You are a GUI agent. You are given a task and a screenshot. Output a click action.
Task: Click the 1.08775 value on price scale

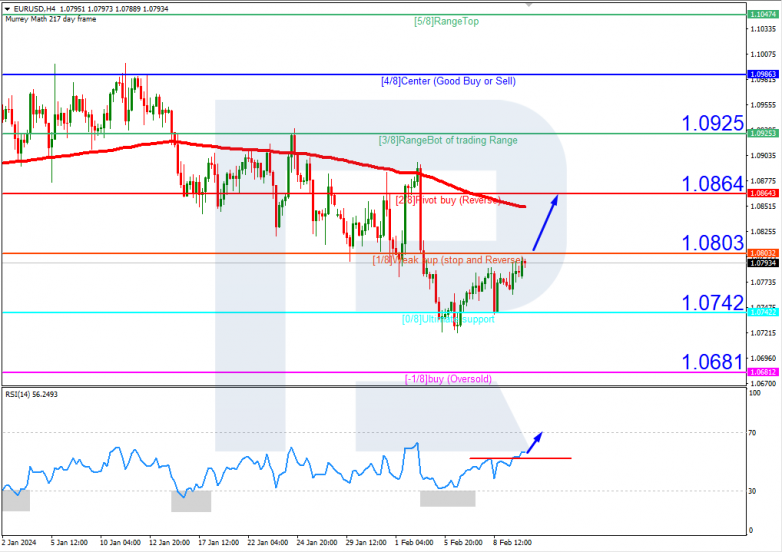763,181
